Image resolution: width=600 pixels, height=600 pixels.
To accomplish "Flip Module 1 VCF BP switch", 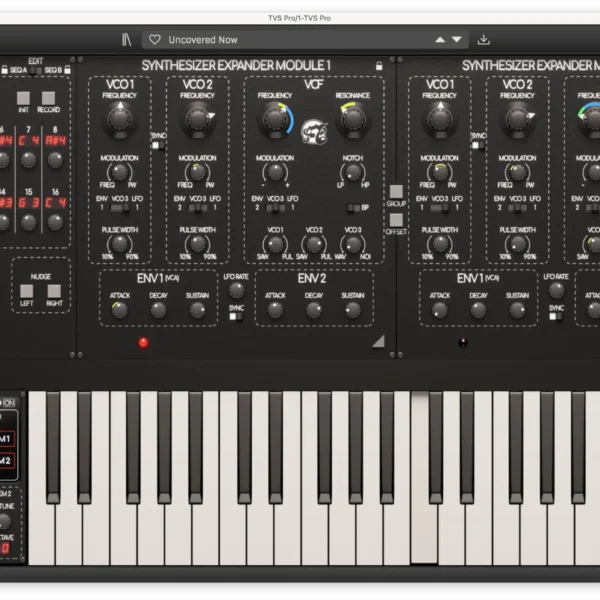I will [353, 208].
